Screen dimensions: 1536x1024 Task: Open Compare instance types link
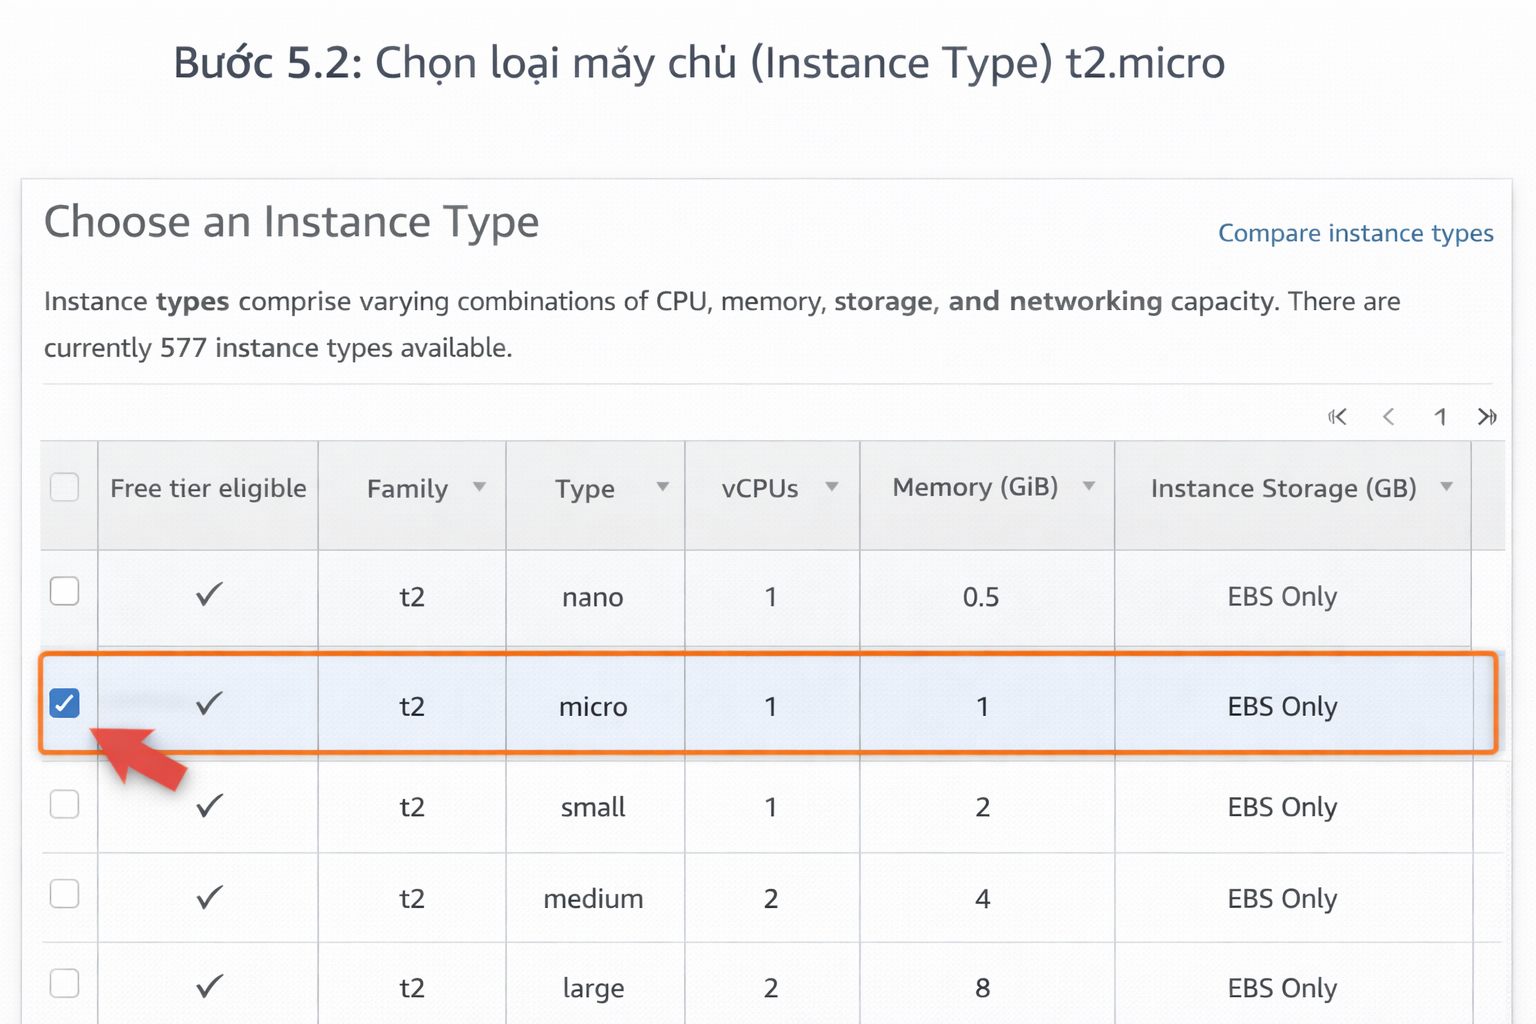pos(1355,233)
